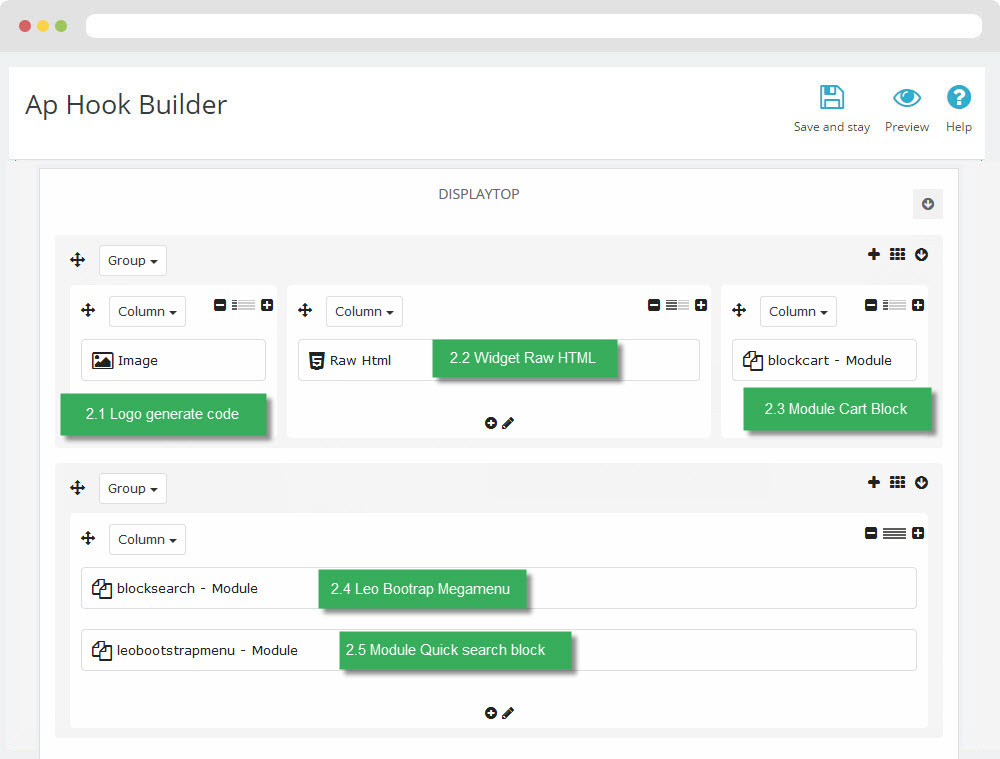This screenshot has height=759, width=1000.
Task: Click the DISPLAYTOP hook heading
Action: tap(479, 194)
